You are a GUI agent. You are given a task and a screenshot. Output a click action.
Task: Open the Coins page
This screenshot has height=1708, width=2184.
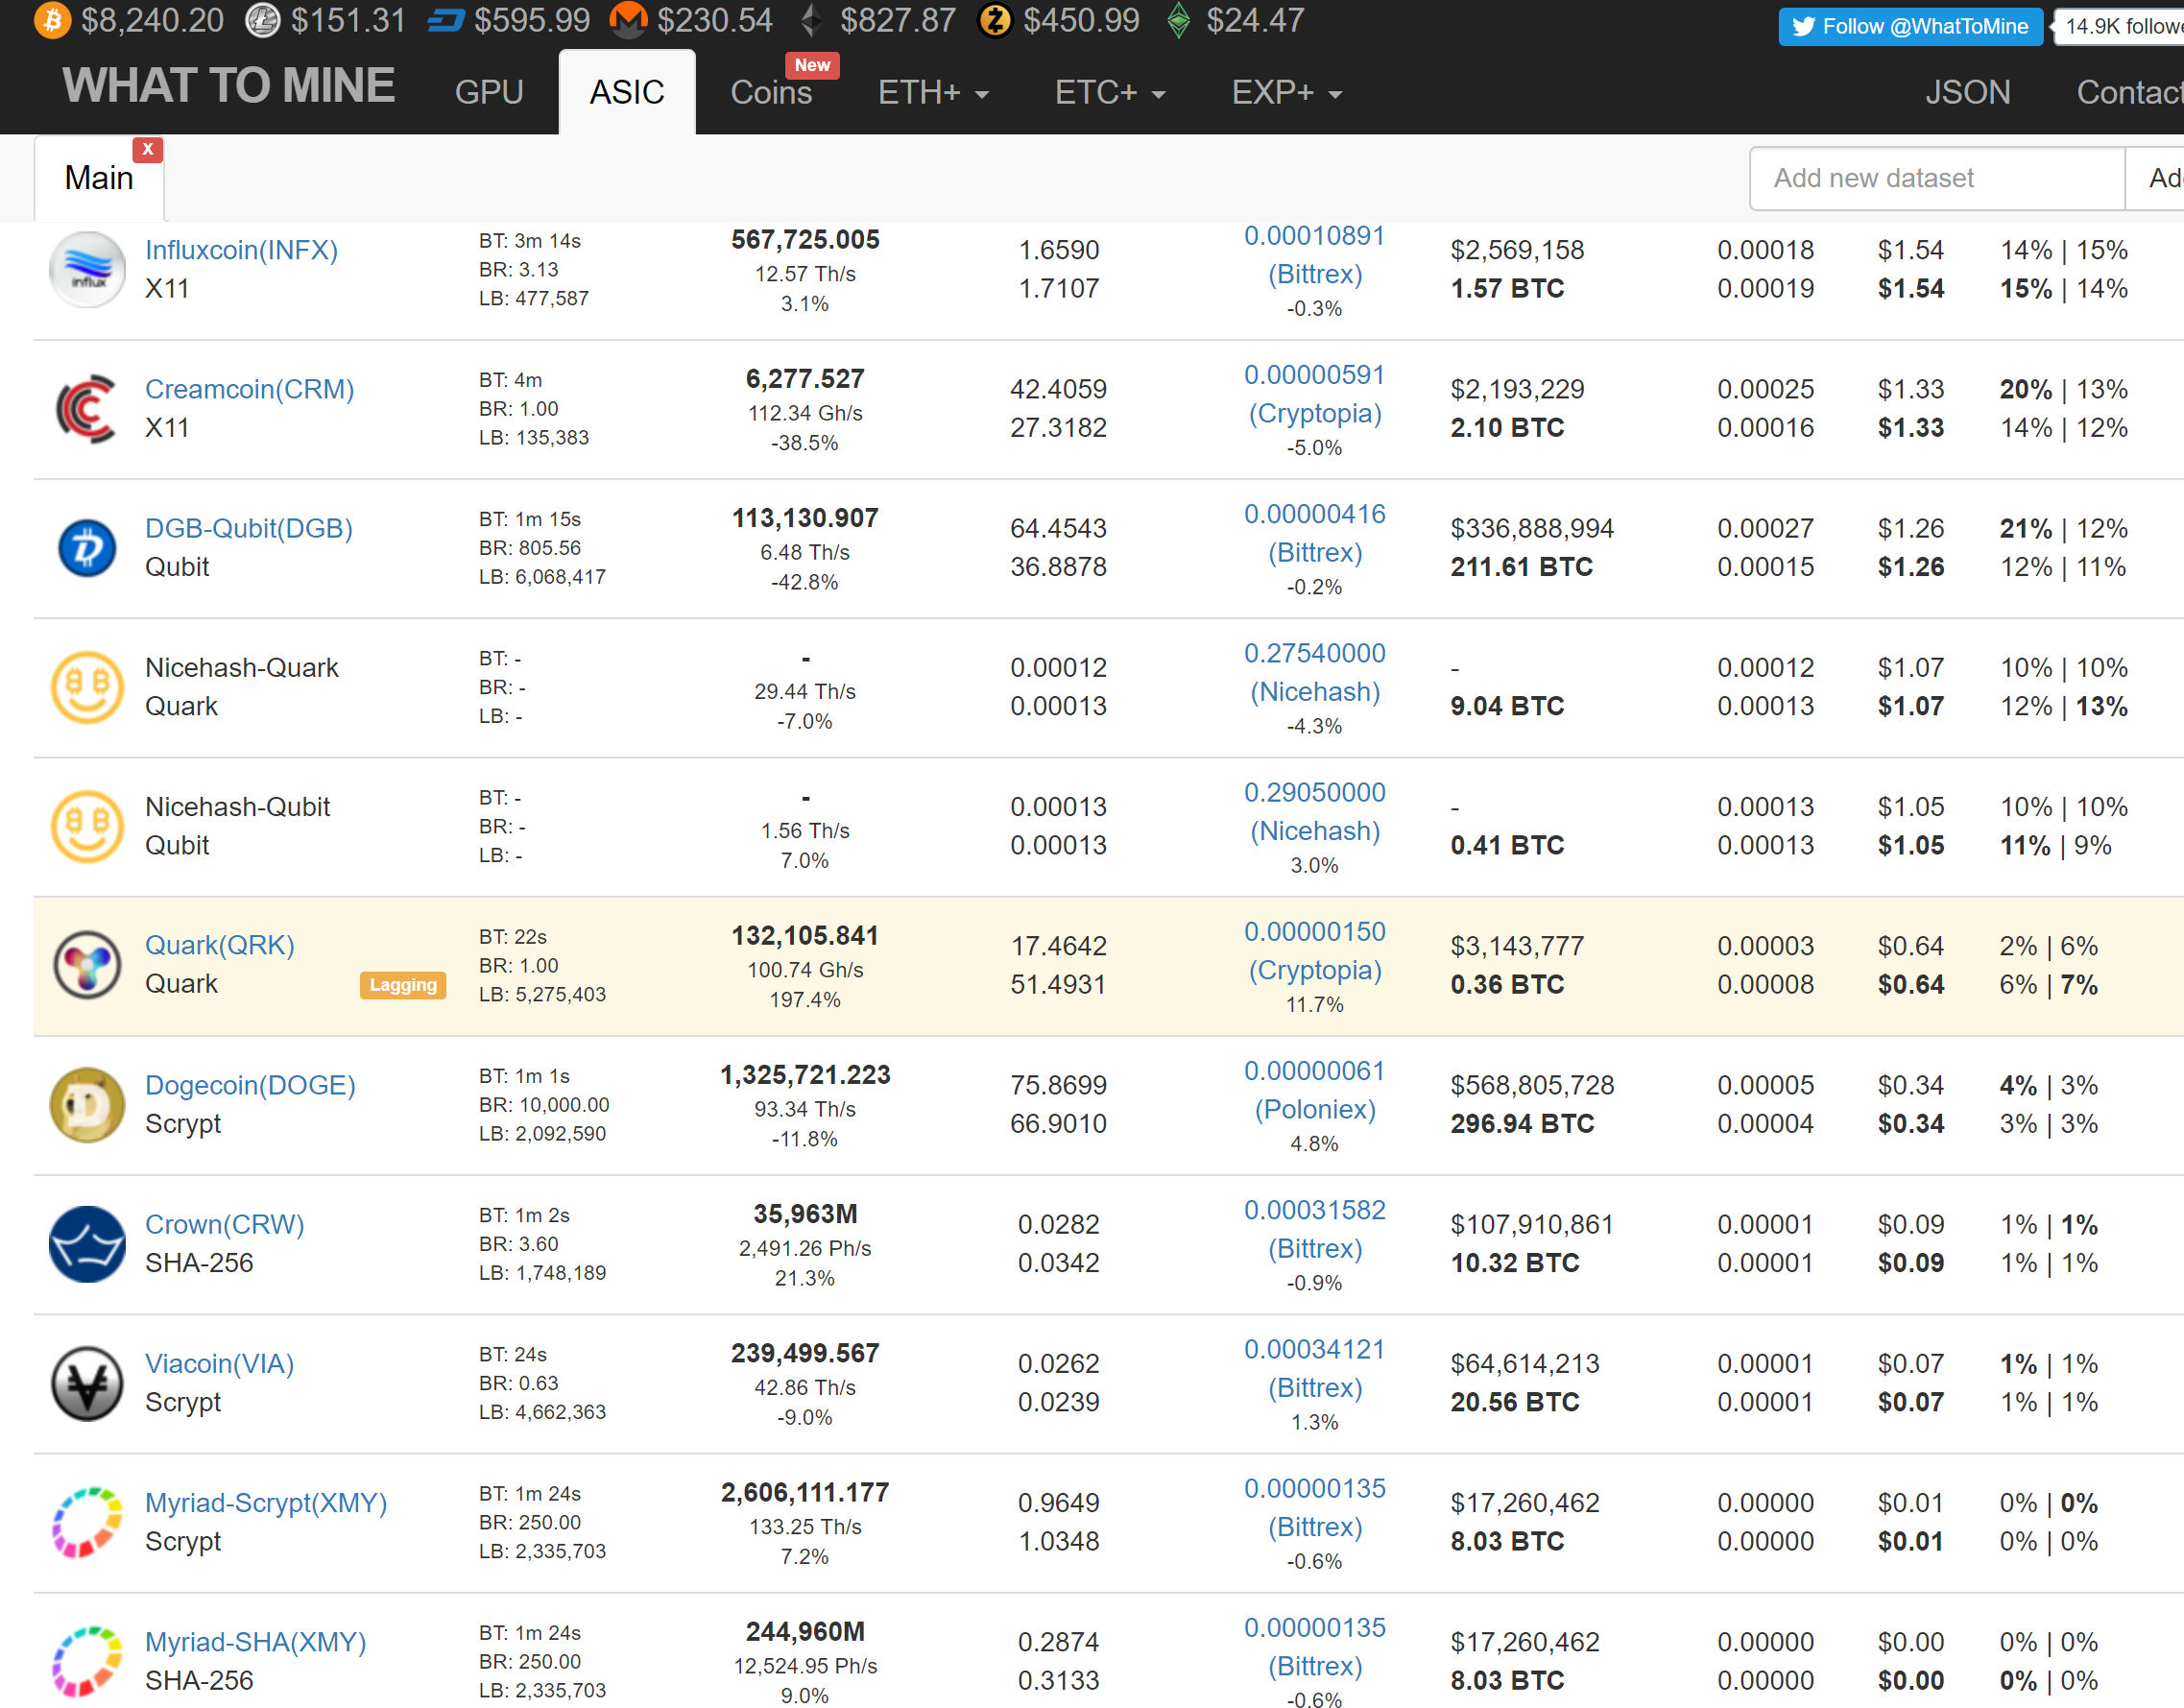(x=771, y=92)
